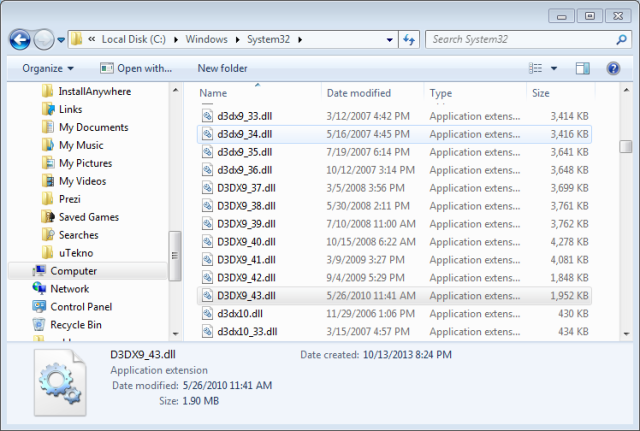Click the 10/13/2013 8:24 PM date created value
Image resolution: width=640 pixels, height=431 pixels.
click(407, 355)
